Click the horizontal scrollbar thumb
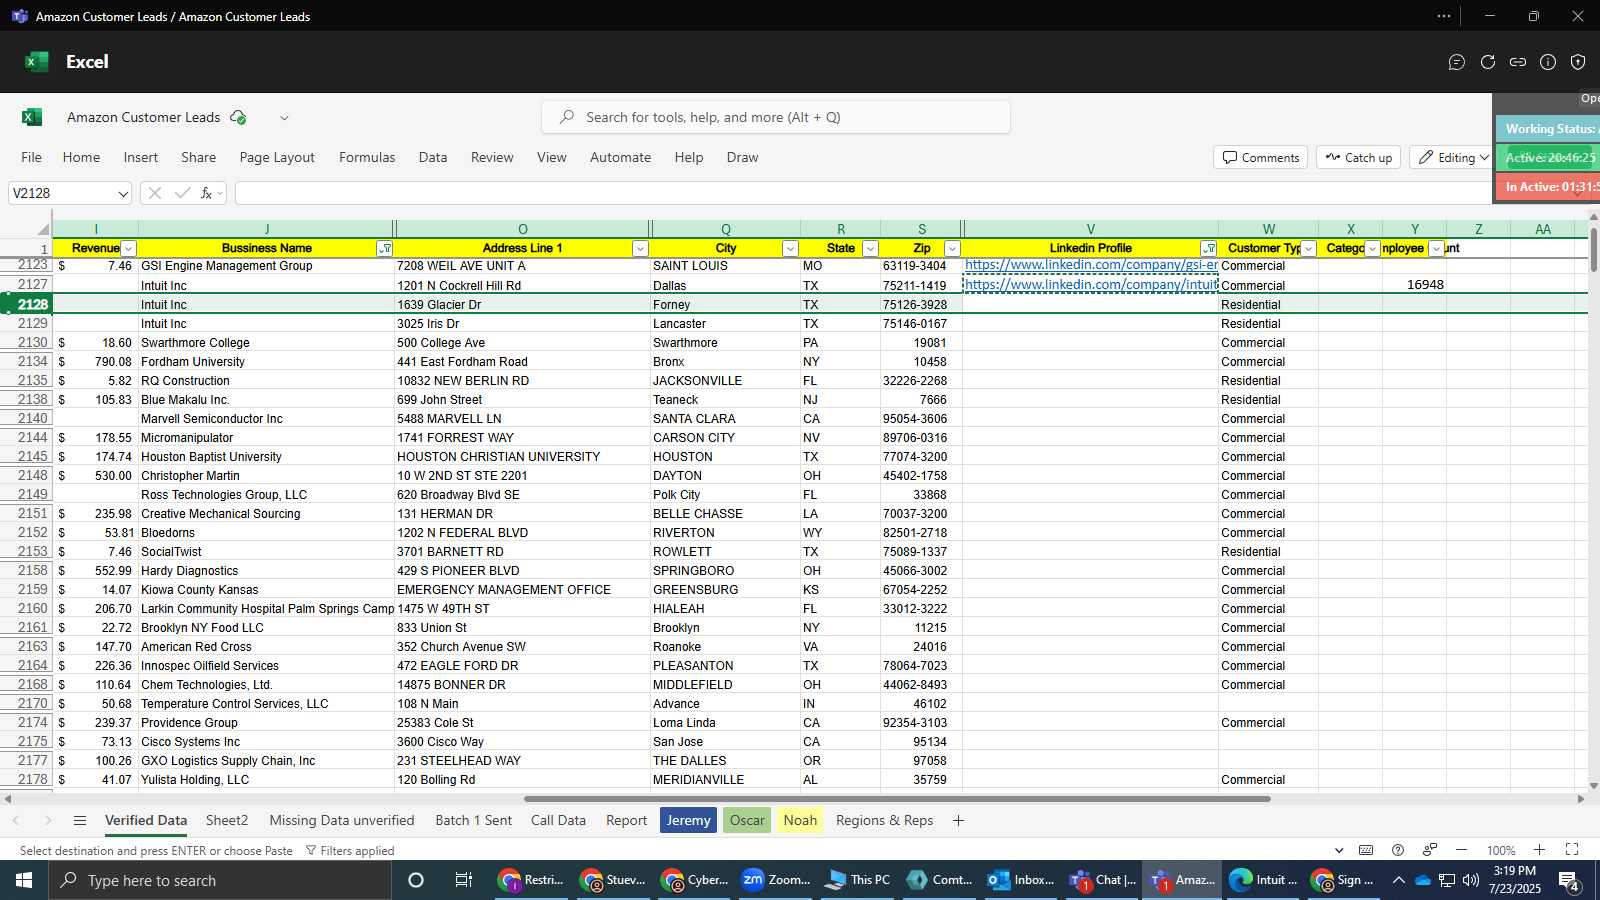This screenshot has width=1600, height=900. [897, 799]
